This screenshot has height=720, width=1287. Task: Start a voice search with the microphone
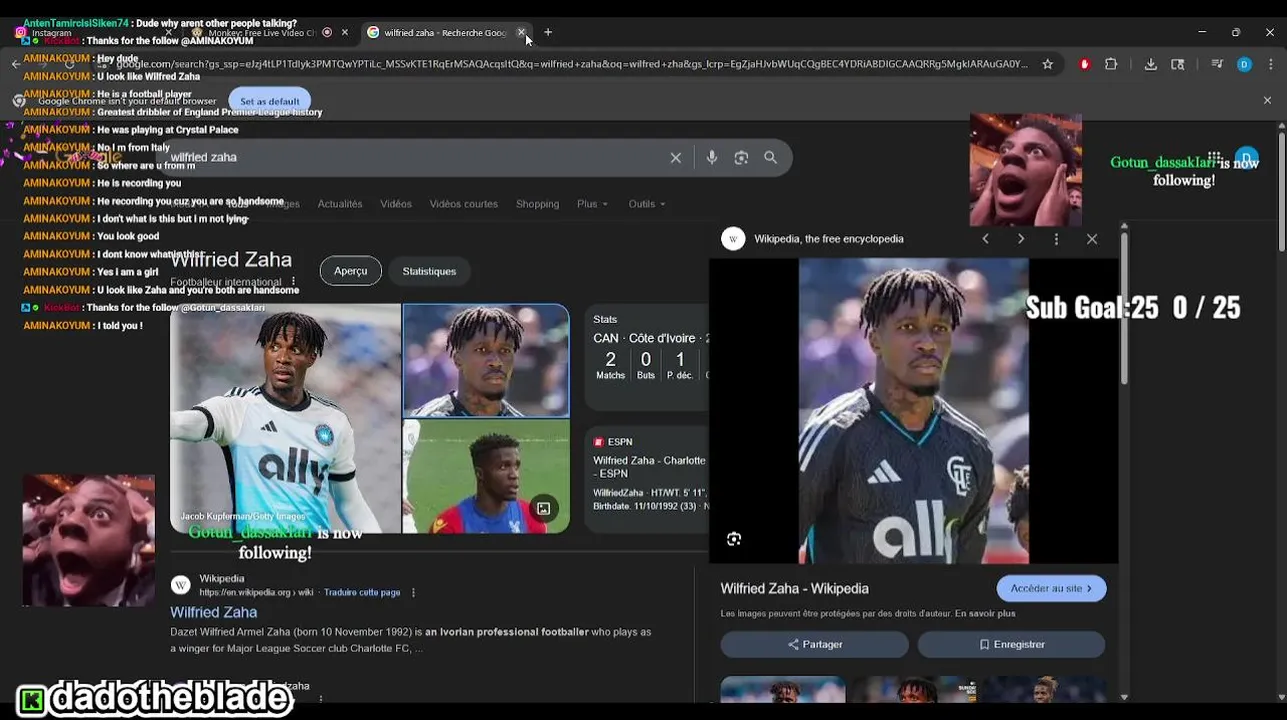pyautogui.click(x=712, y=158)
